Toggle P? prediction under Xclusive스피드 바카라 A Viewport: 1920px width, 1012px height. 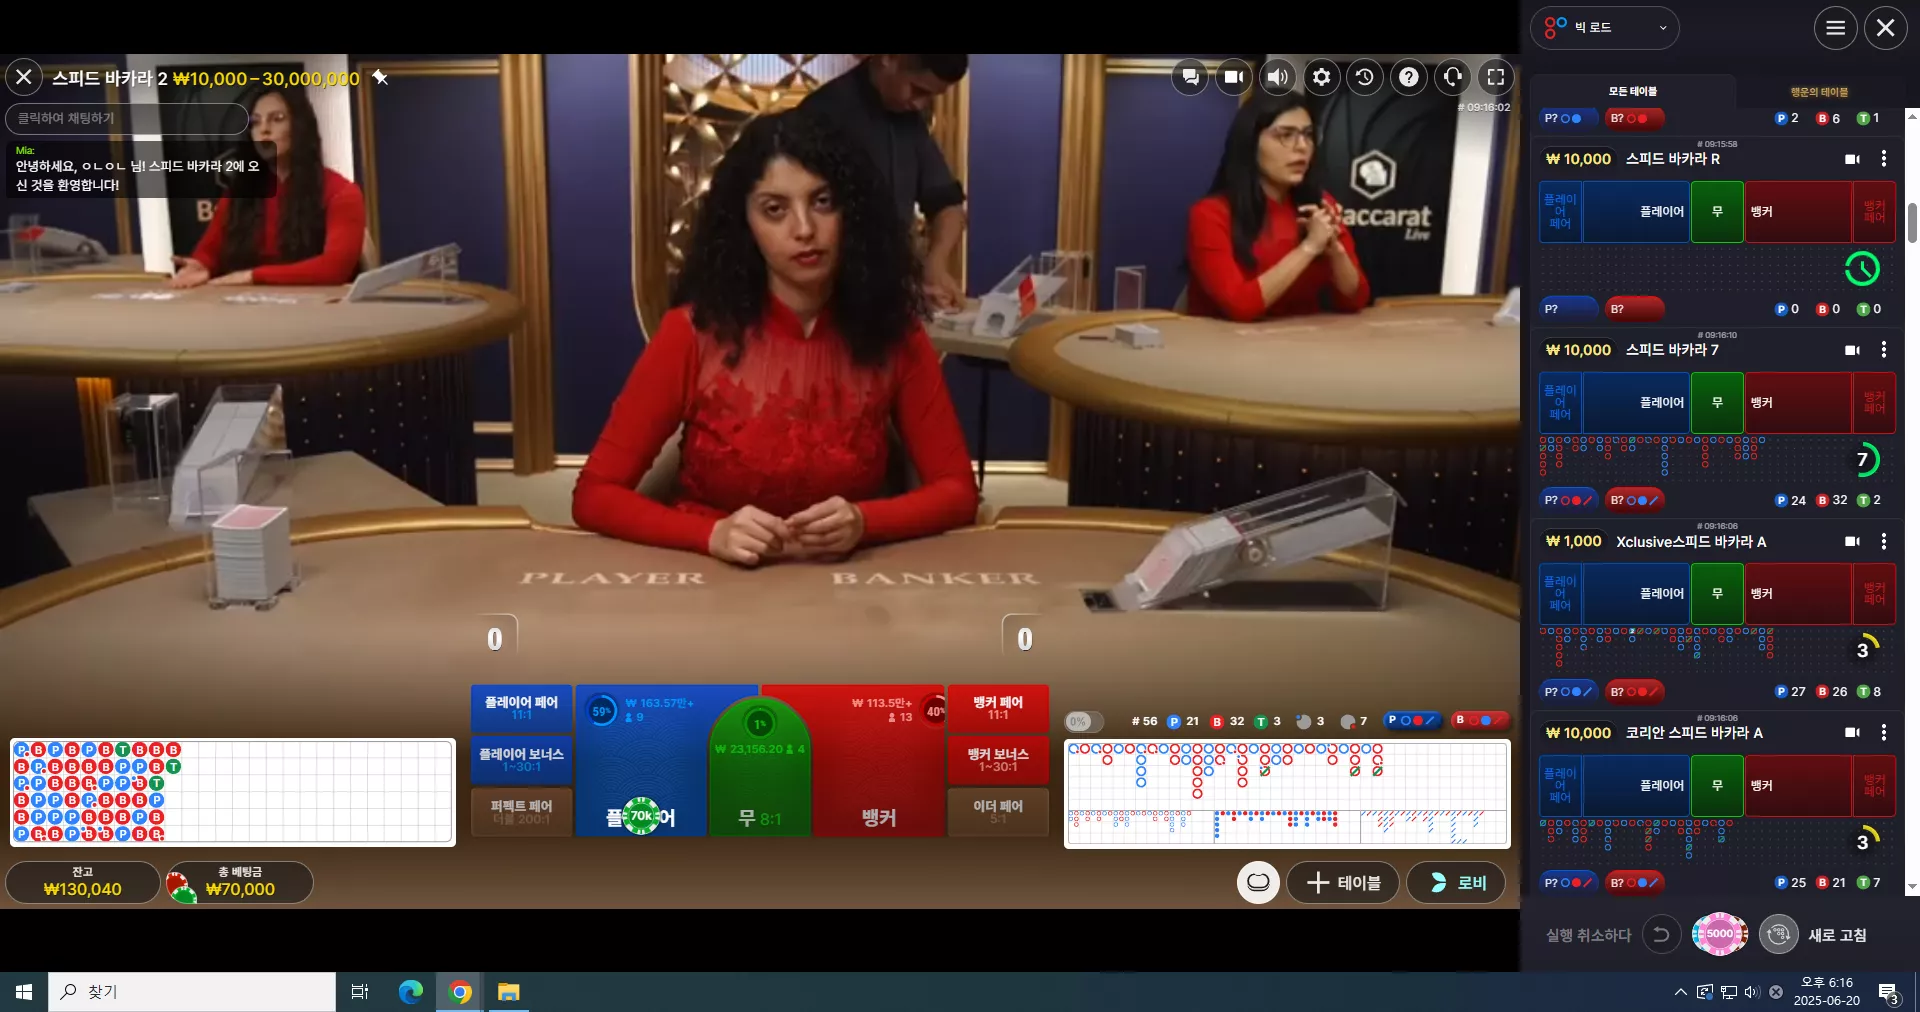(x=1568, y=691)
